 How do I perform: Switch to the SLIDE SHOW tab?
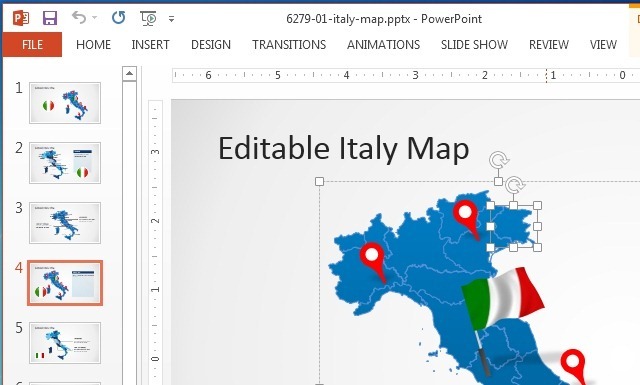coord(474,45)
